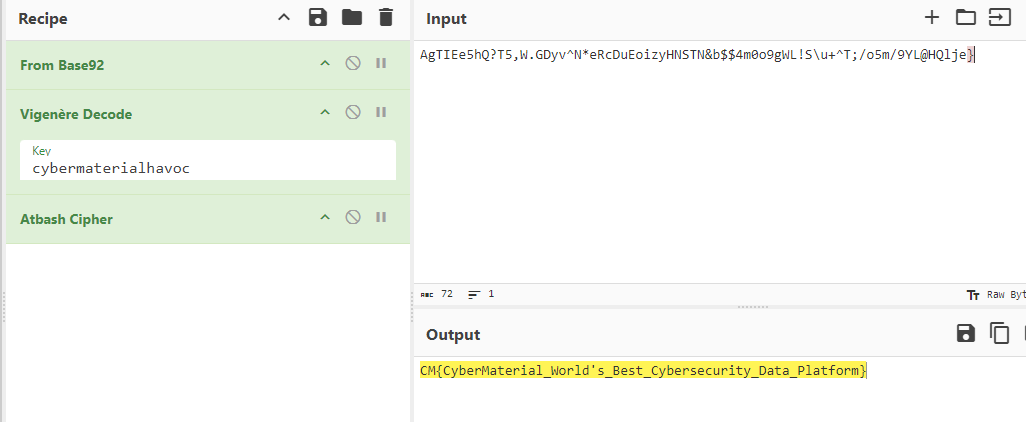The height and width of the screenshot is (422, 1026).
Task: Collapse the Atbash Cipher operation
Action: 324,217
